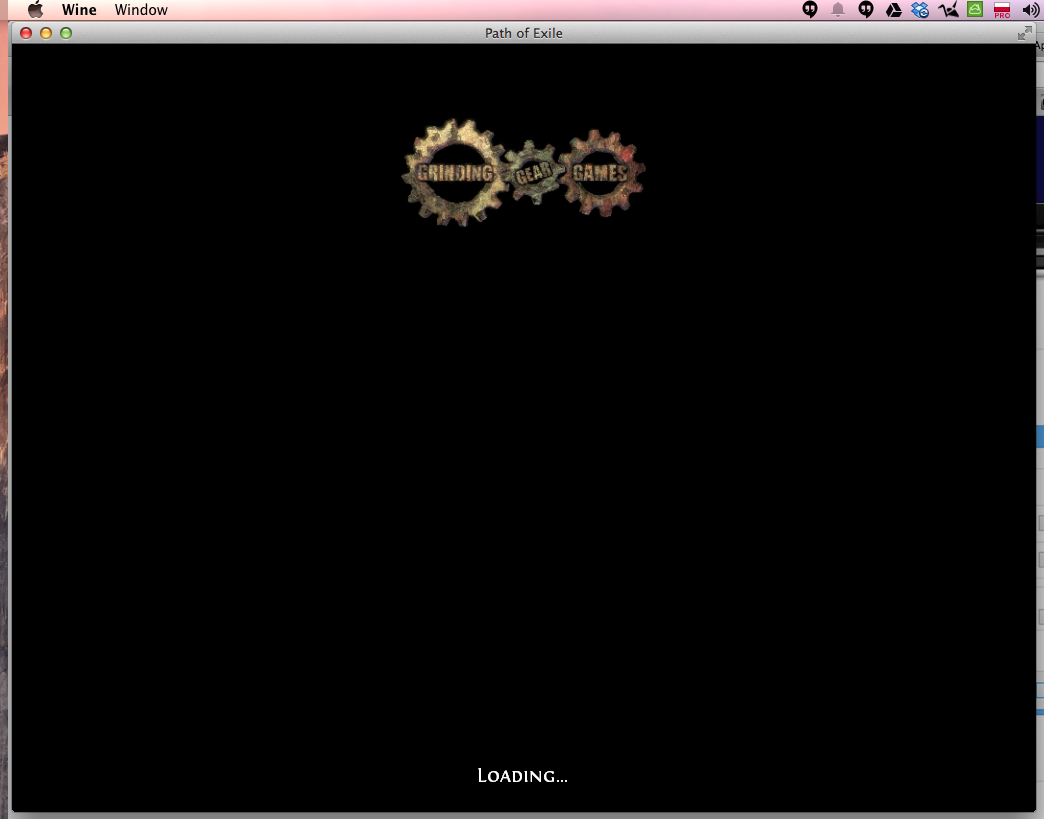Viewport: 1044px width, 819px height.
Task: Click Hangouts icon between bell and Drive
Action: pos(866,9)
